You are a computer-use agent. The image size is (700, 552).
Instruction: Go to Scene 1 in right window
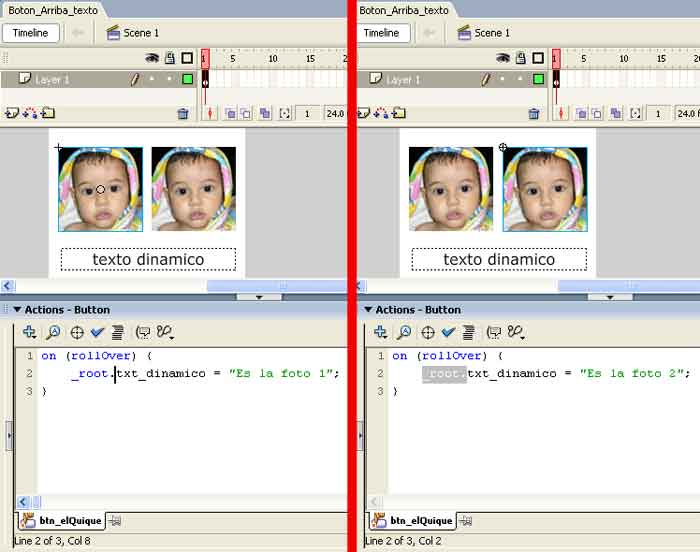click(x=483, y=33)
